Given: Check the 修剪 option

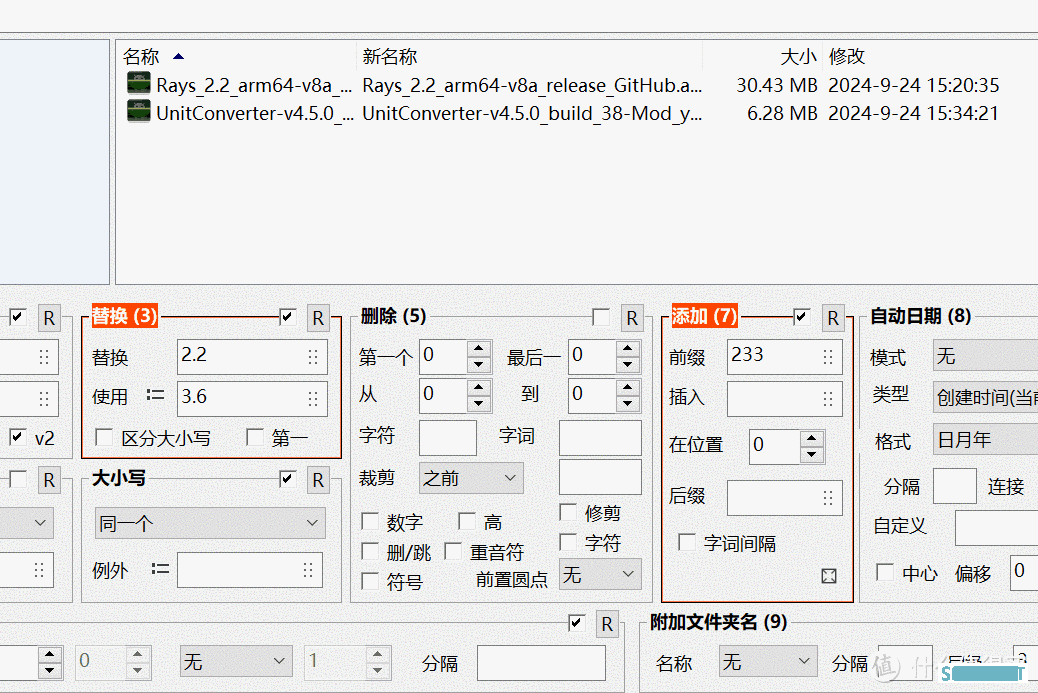Looking at the screenshot, I should coord(568,512).
